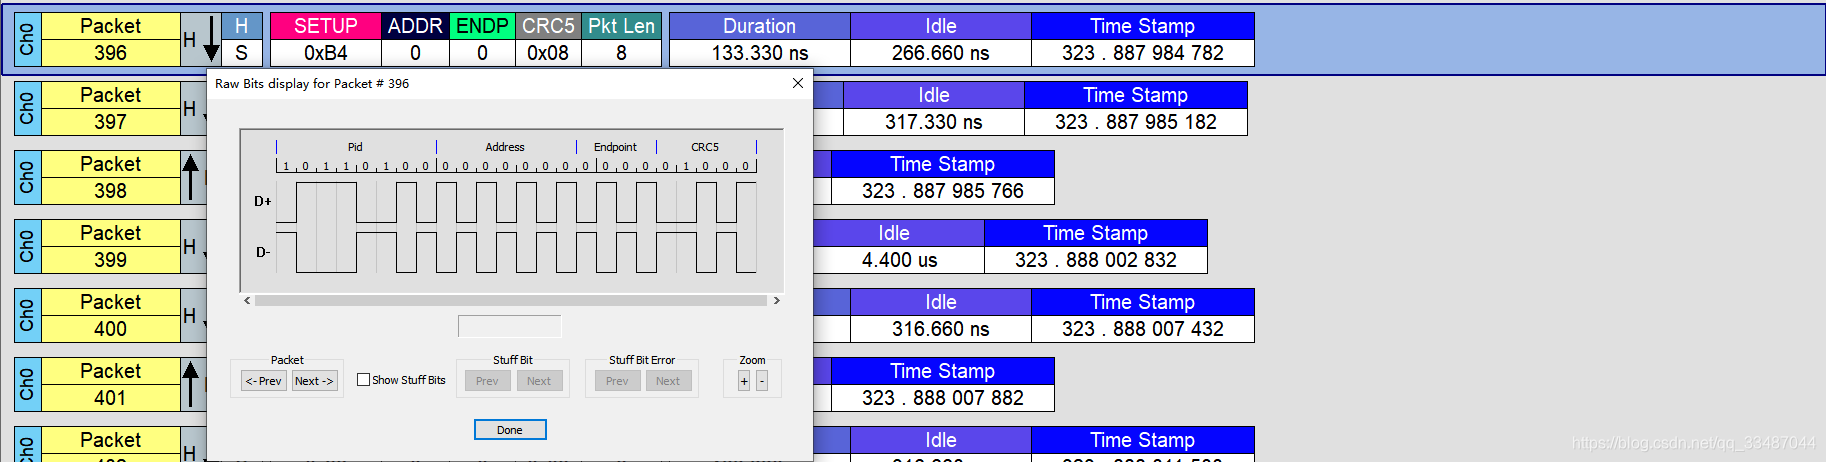The image size is (1826, 462).
Task: Click the upstream arrow on Packet 398
Action: pyautogui.click(x=191, y=177)
